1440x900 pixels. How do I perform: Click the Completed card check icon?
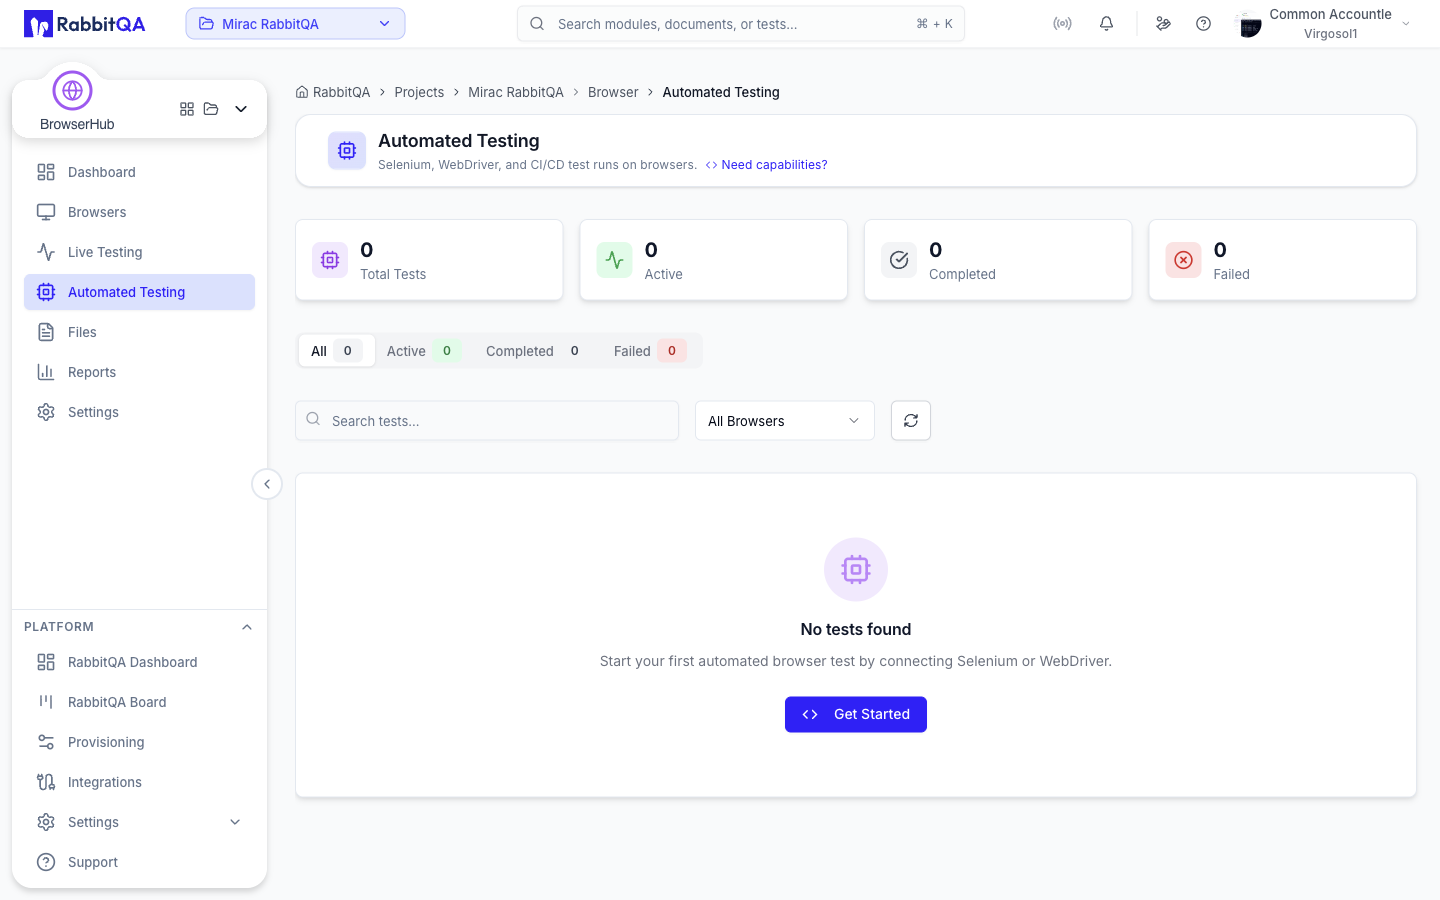pos(899,260)
